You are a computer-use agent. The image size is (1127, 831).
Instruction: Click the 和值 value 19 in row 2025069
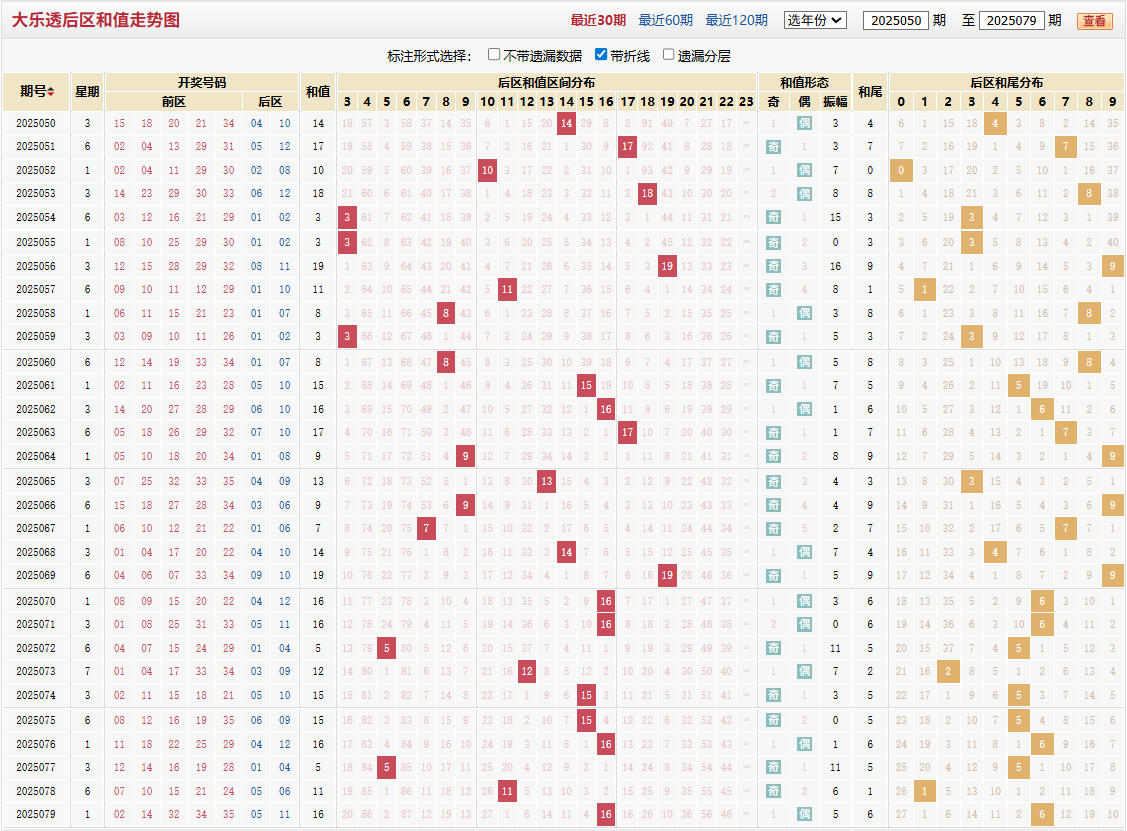click(318, 575)
